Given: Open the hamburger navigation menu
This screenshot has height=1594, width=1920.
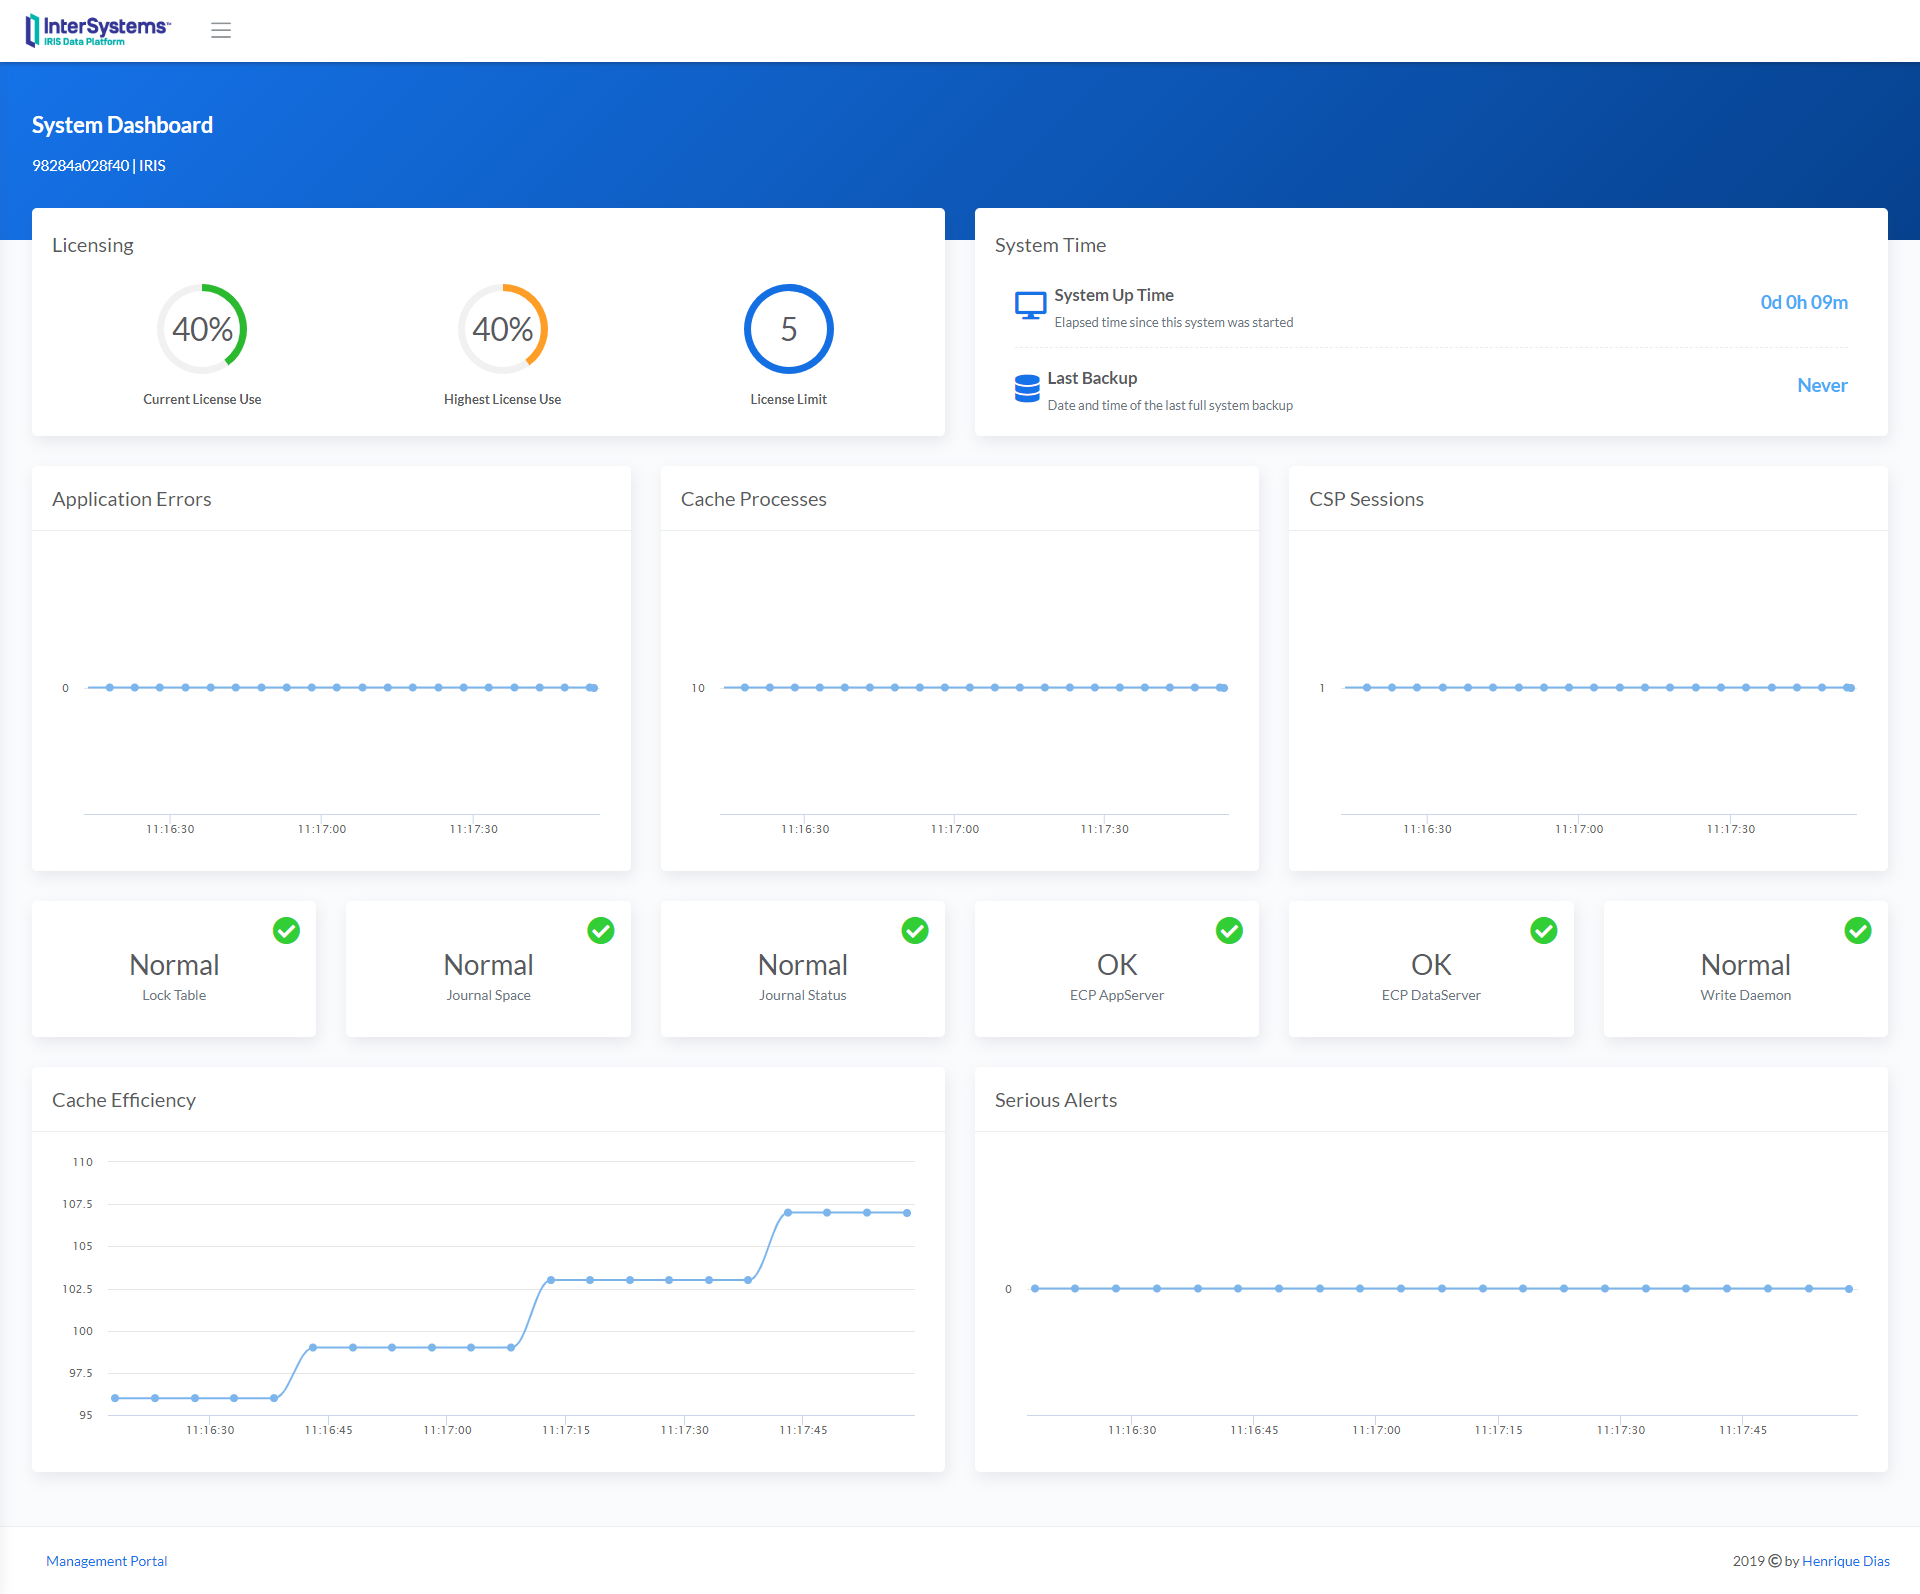Looking at the screenshot, I should pos(221,30).
